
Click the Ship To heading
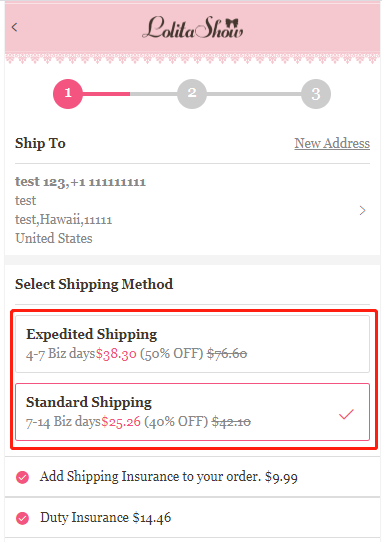(40, 143)
